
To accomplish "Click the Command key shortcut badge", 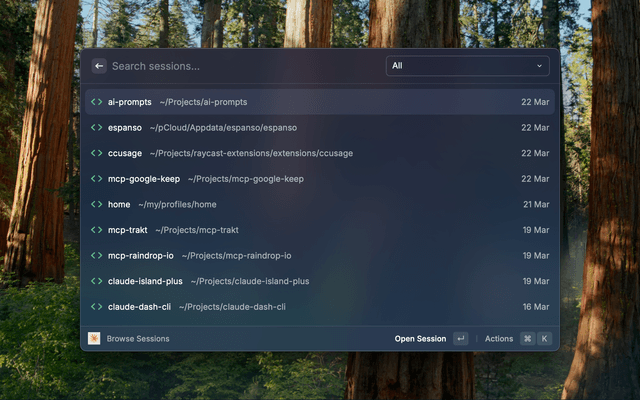I will coord(527,338).
